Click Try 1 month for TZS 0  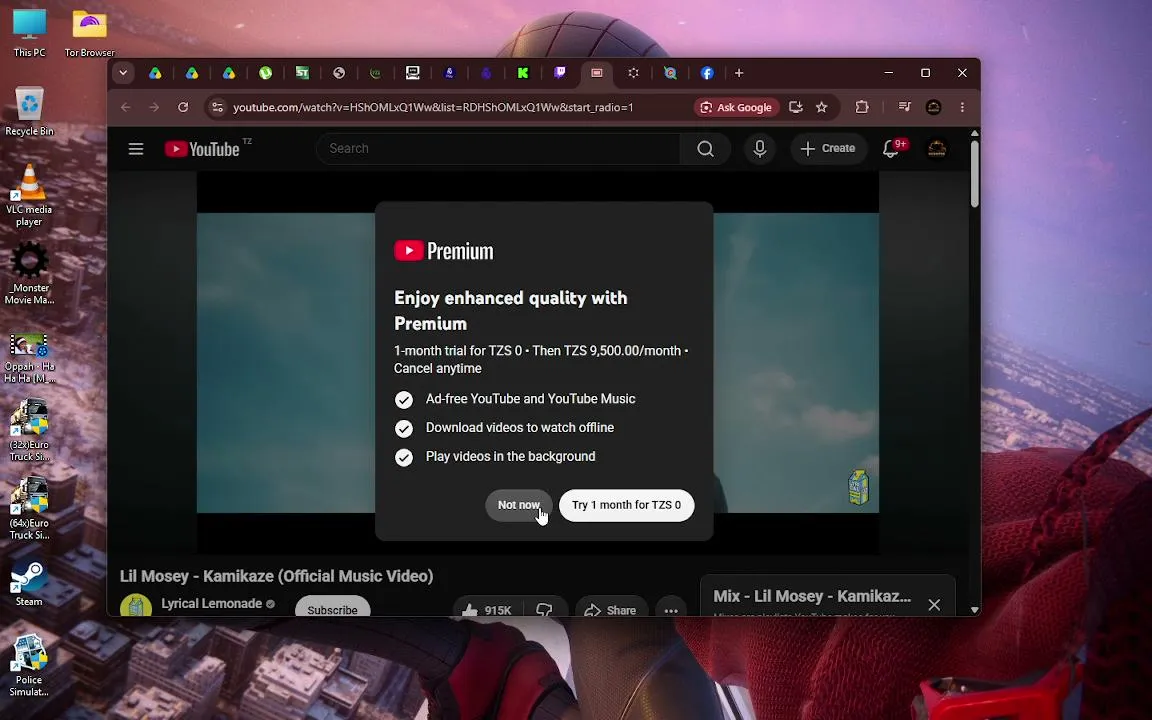coord(627,505)
